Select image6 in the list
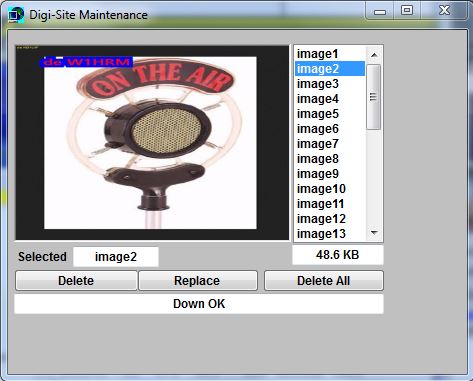This screenshot has width=473, height=381. (330, 129)
